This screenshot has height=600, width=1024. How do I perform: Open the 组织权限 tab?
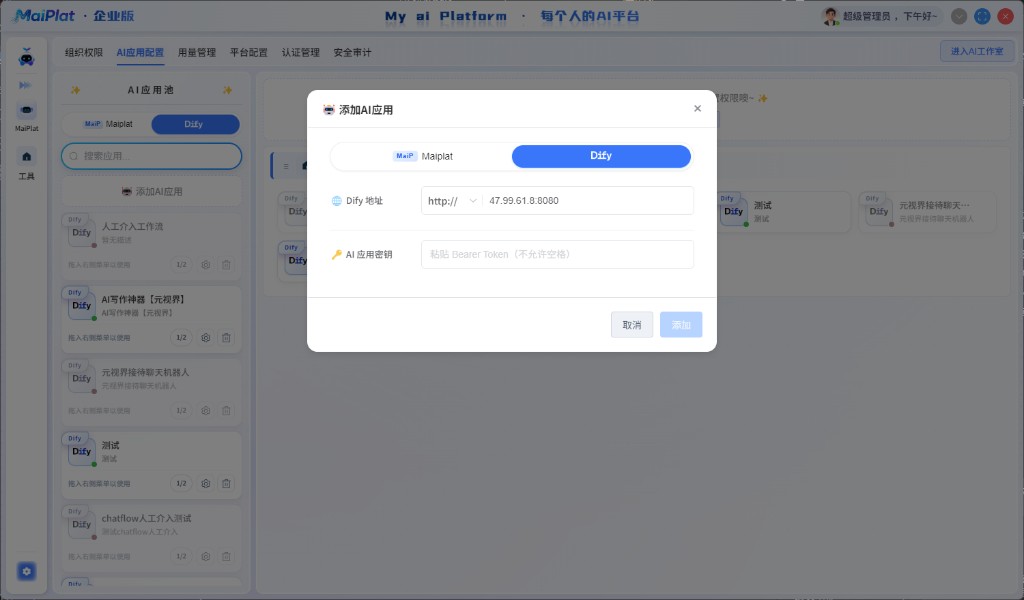84,52
